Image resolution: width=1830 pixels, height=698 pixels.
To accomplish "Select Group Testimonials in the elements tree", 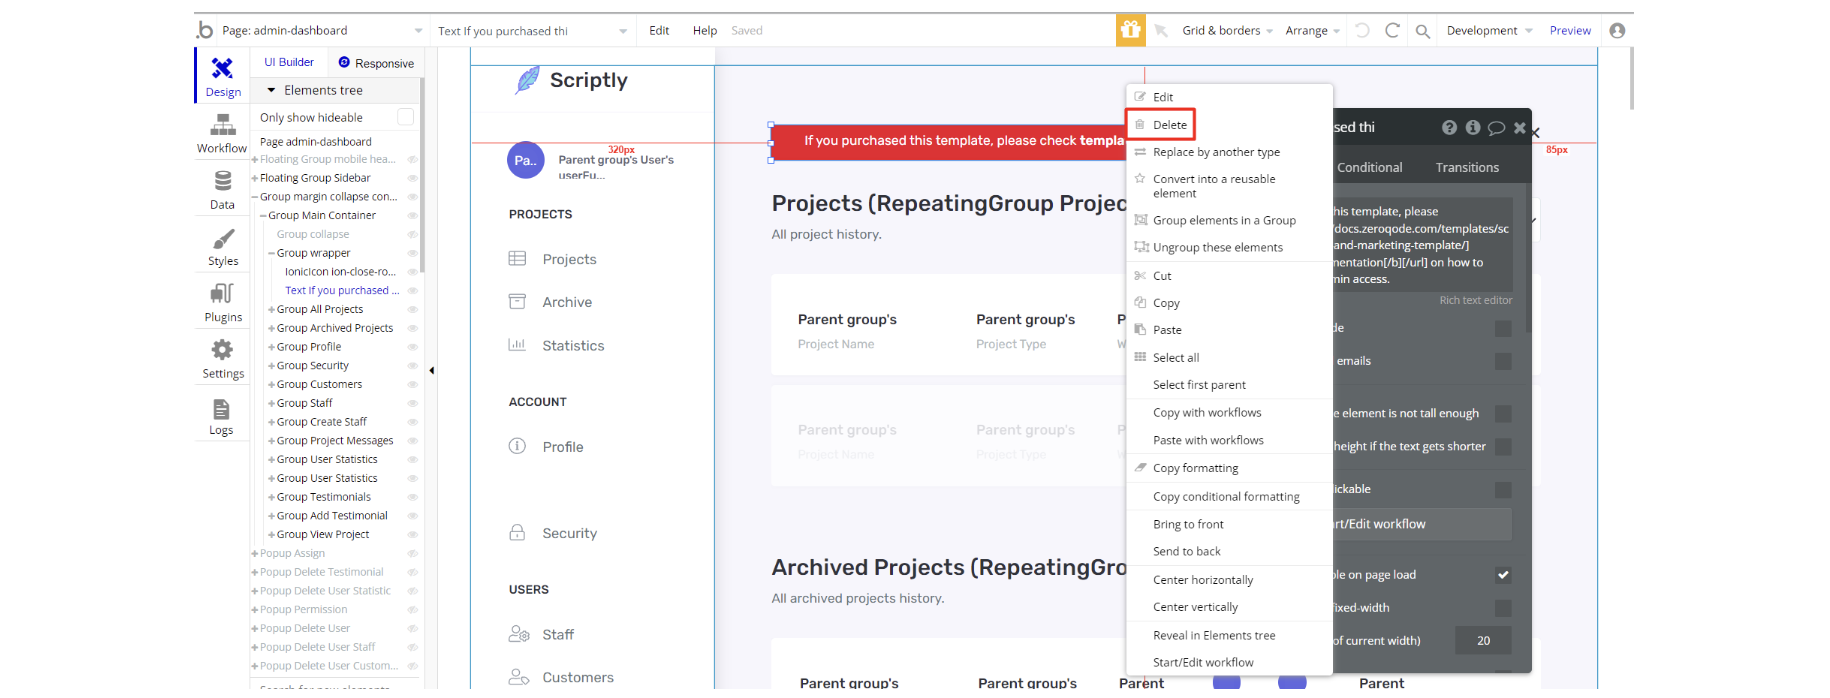I will (x=323, y=497).
